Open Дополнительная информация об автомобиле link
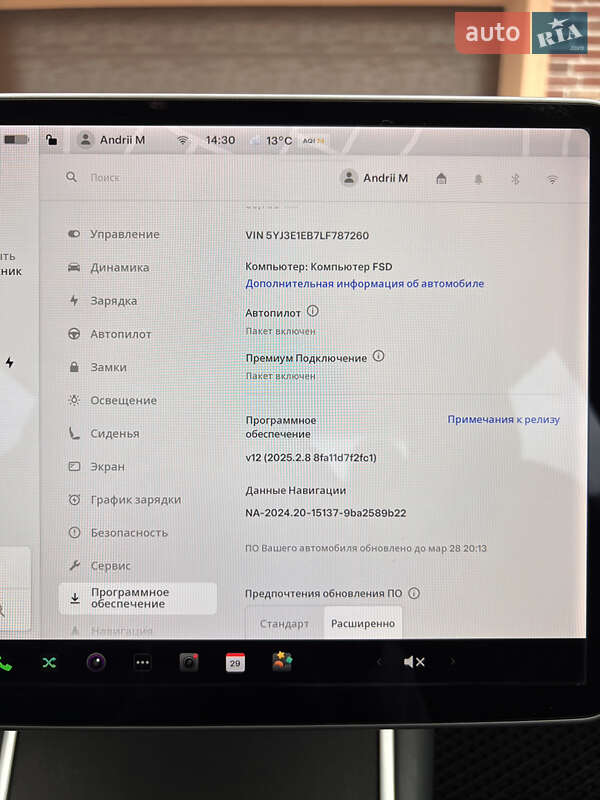 click(364, 283)
